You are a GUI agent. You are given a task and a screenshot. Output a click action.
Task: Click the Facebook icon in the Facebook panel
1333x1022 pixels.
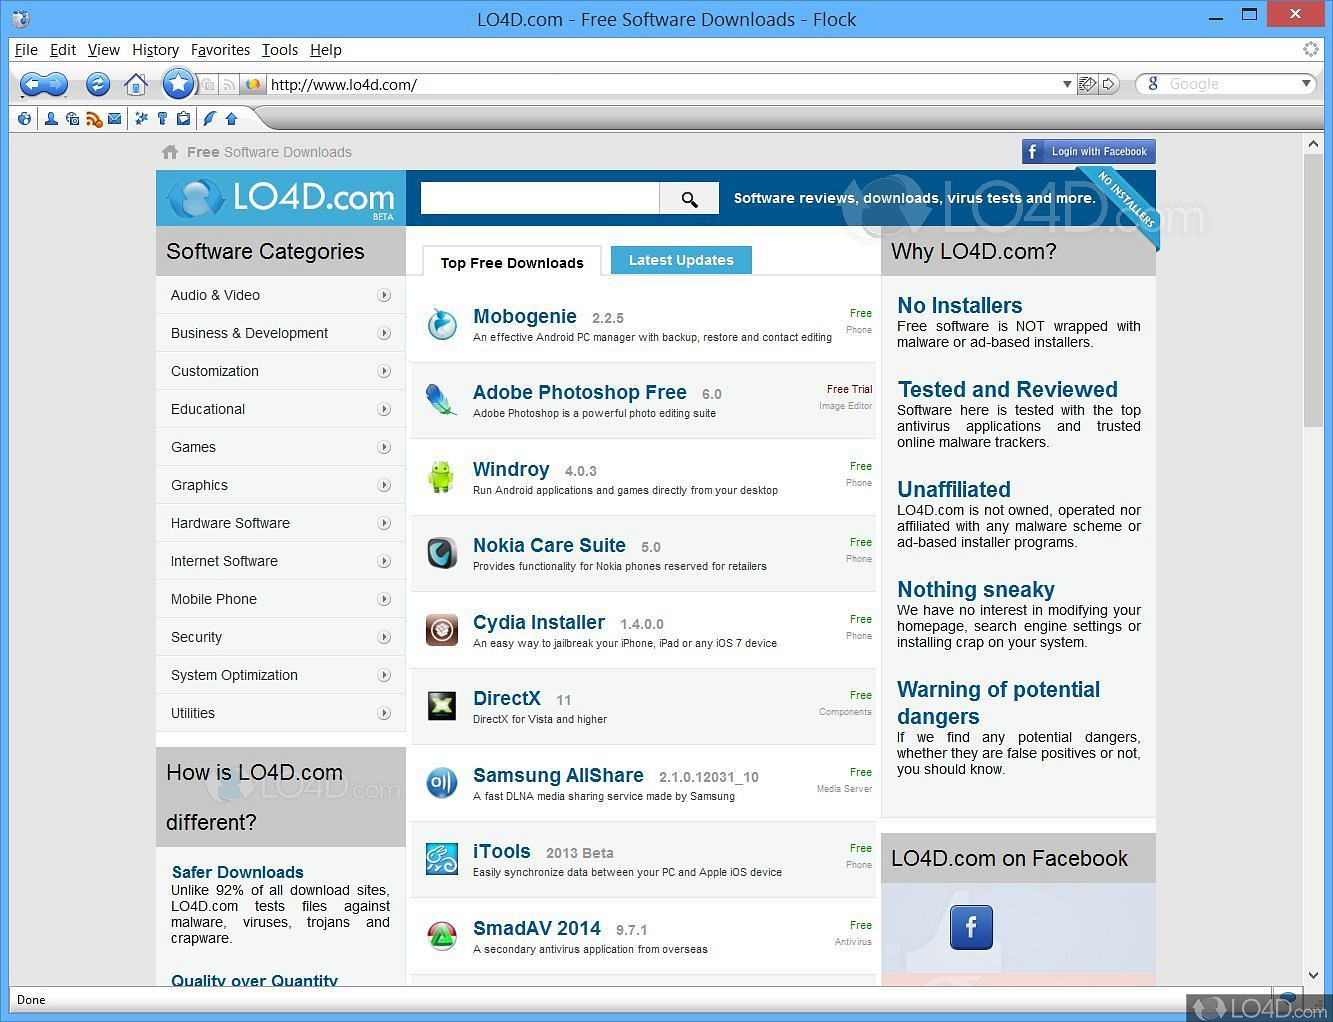pos(971,927)
